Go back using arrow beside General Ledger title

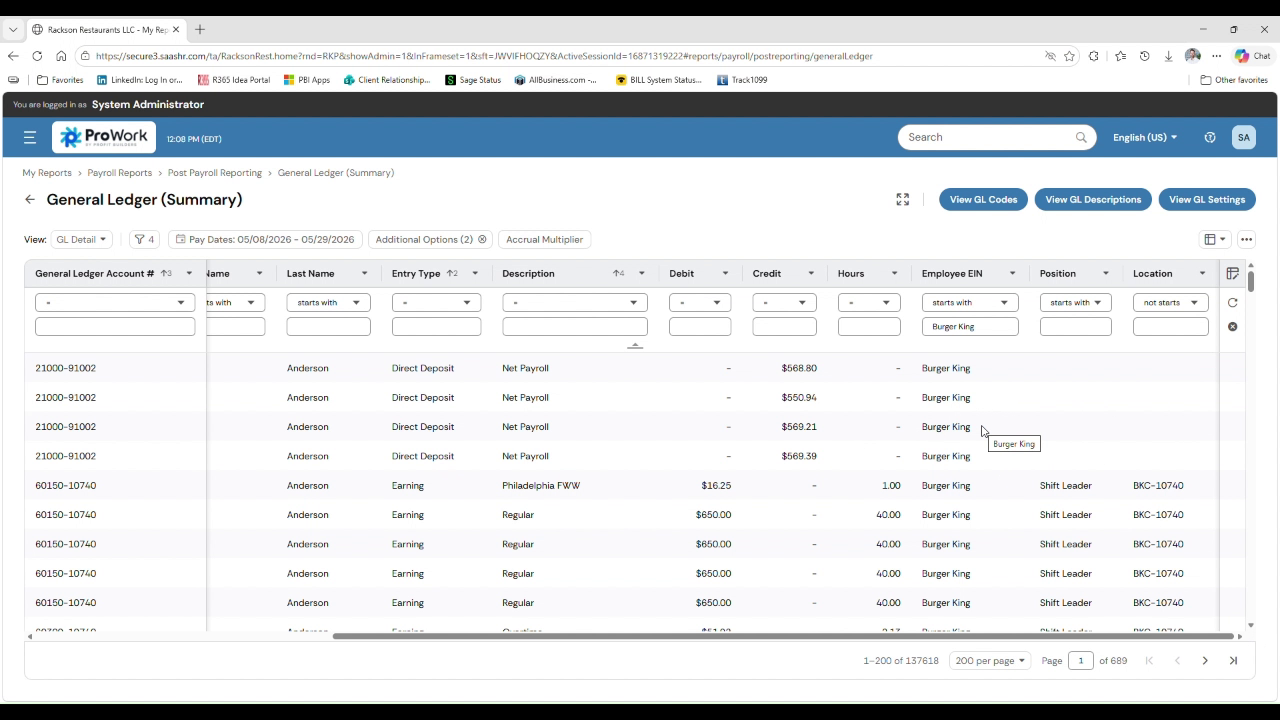coord(30,199)
